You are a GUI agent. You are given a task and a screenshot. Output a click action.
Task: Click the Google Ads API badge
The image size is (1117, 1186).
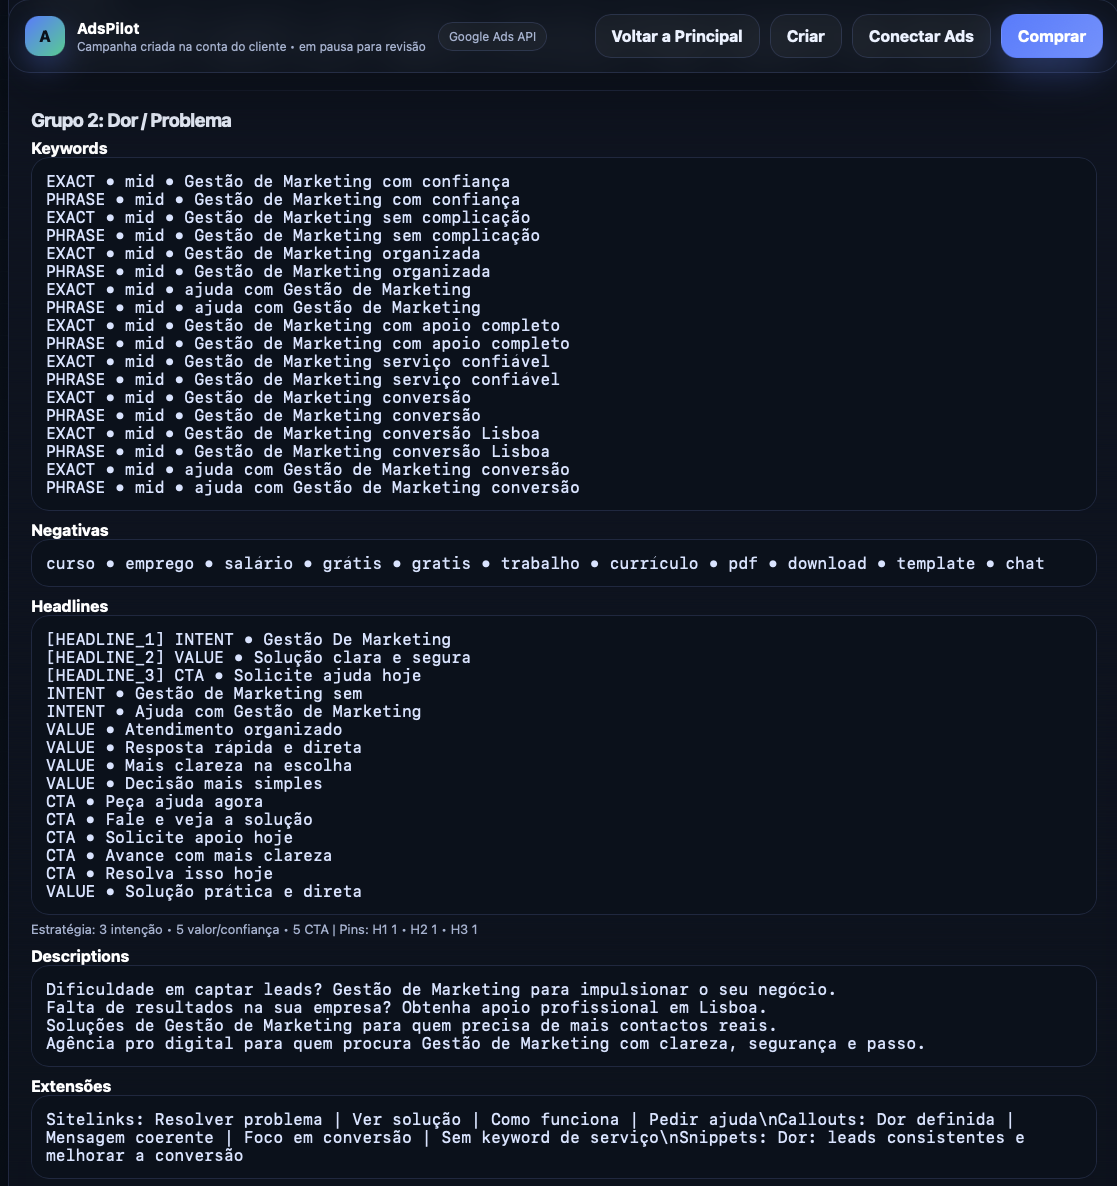click(x=492, y=36)
